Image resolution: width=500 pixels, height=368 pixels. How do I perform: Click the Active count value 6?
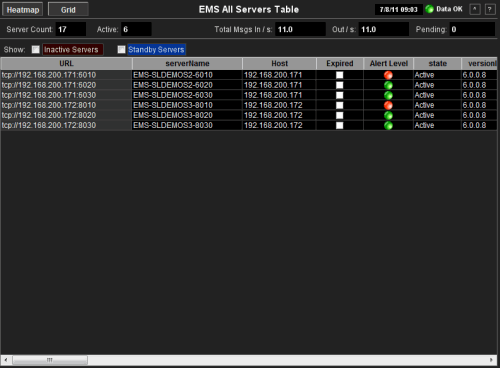(136, 29)
